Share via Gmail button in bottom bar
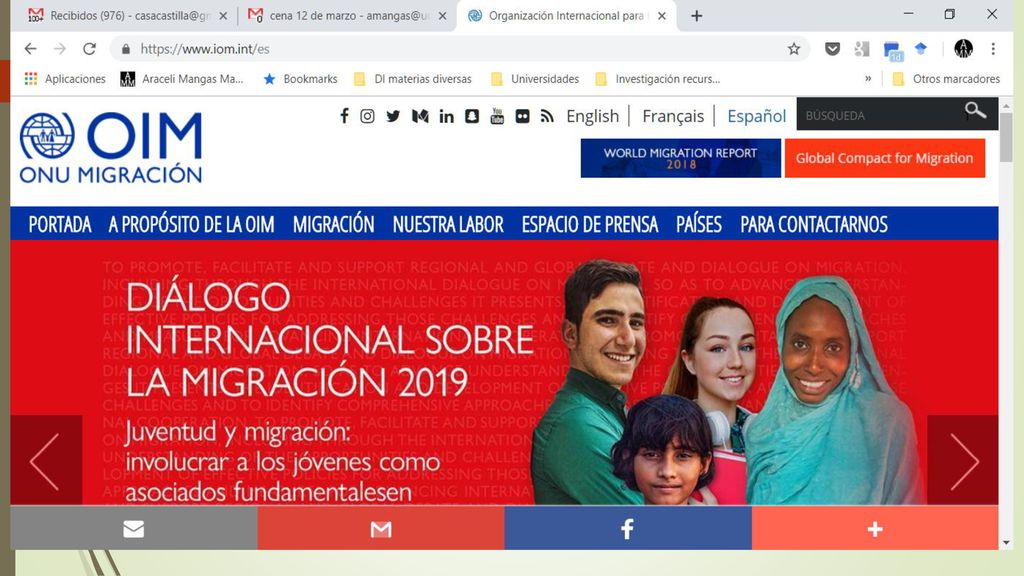1024x576 pixels. (381, 528)
